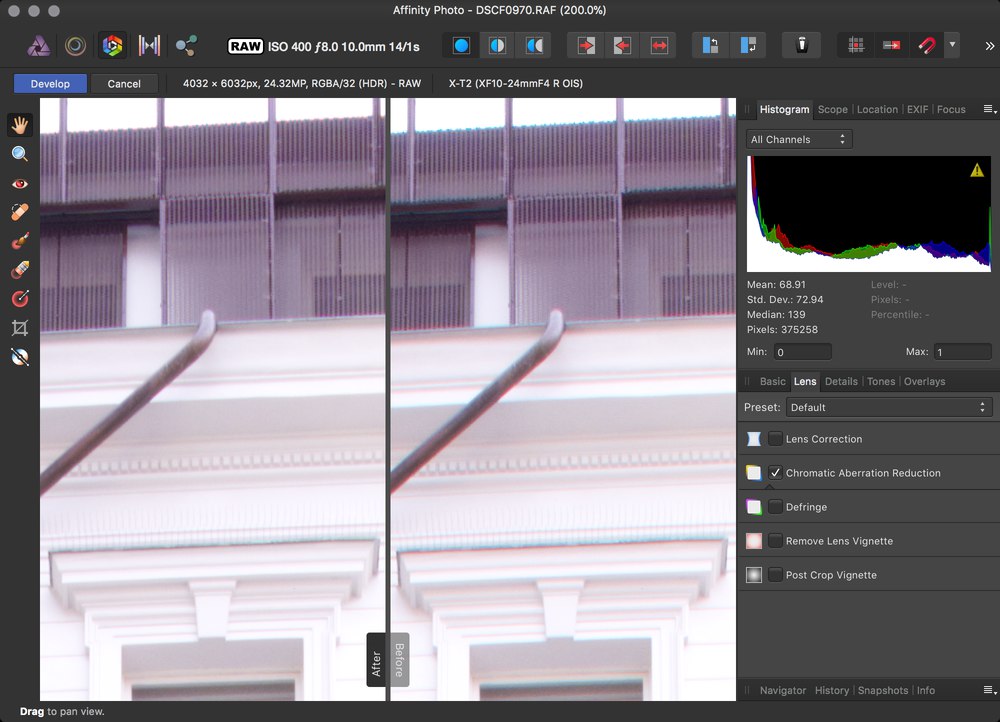This screenshot has height=722, width=1000.
Task: Click the histogram Min input field
Action: coord(802,351)
